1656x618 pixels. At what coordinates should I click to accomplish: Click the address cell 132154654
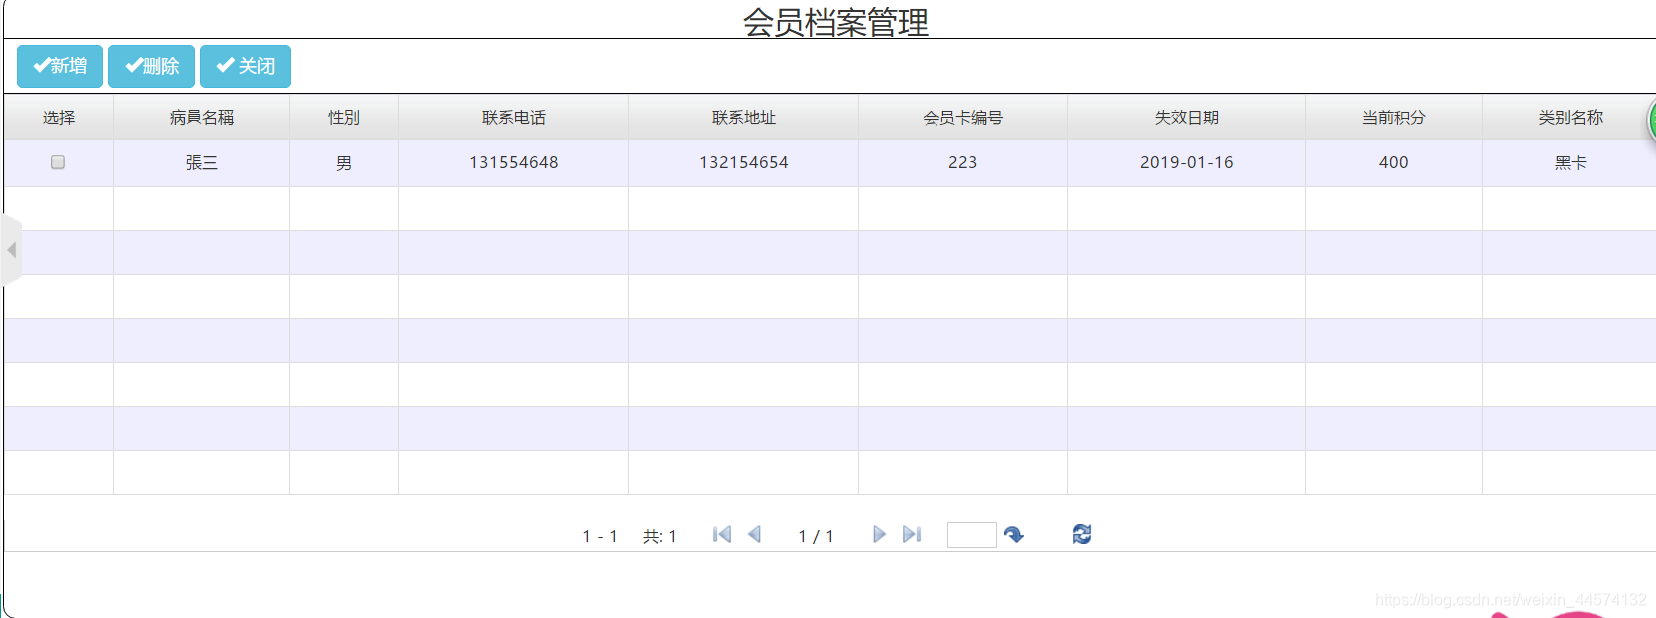click(x=744, y=163)
